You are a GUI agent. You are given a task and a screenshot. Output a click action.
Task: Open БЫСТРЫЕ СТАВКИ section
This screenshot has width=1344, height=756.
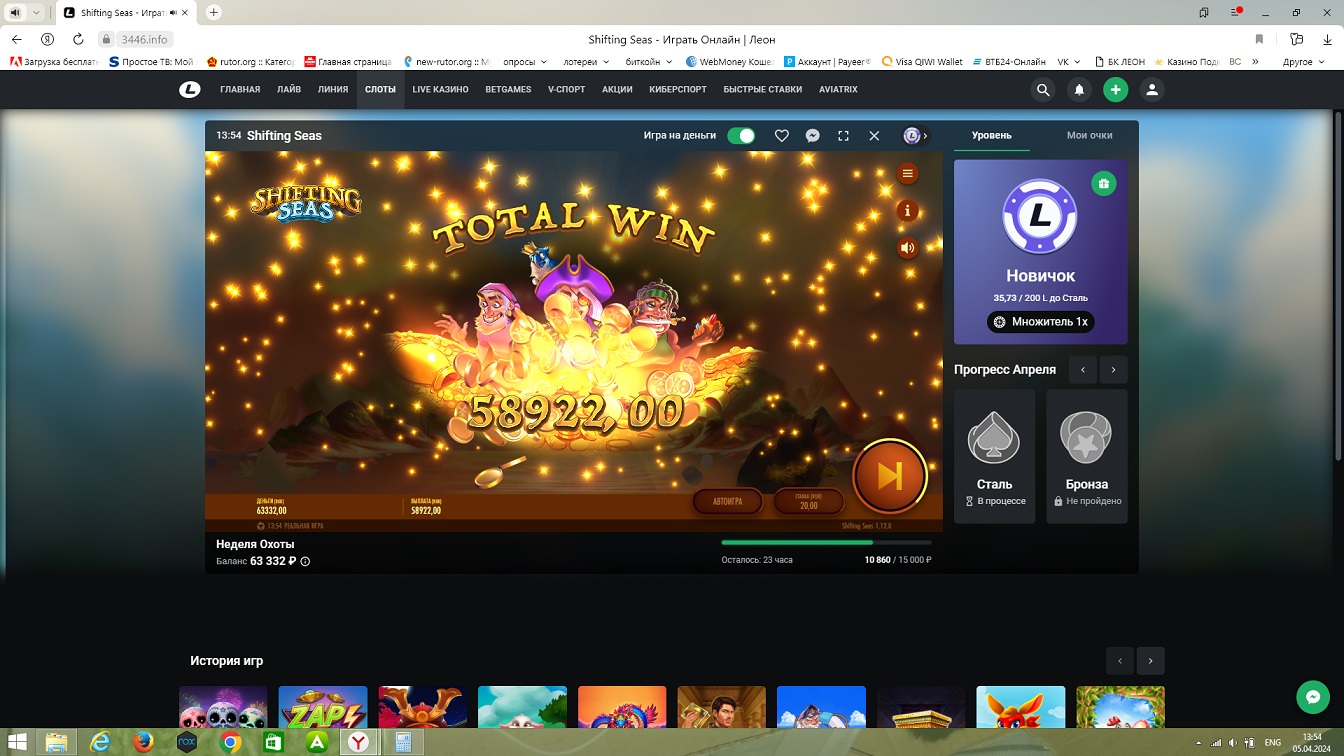(x=763, y=90)
